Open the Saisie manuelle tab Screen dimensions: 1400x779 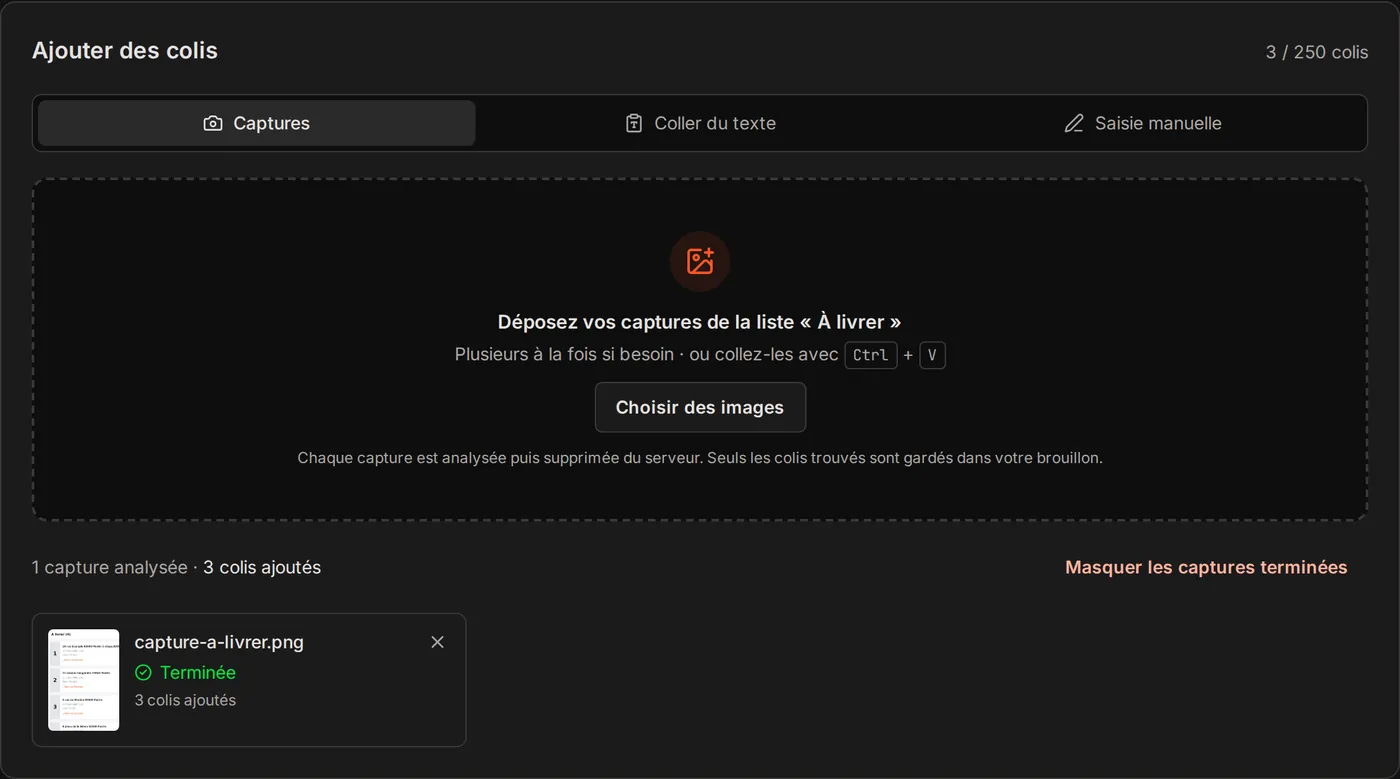1143,123
